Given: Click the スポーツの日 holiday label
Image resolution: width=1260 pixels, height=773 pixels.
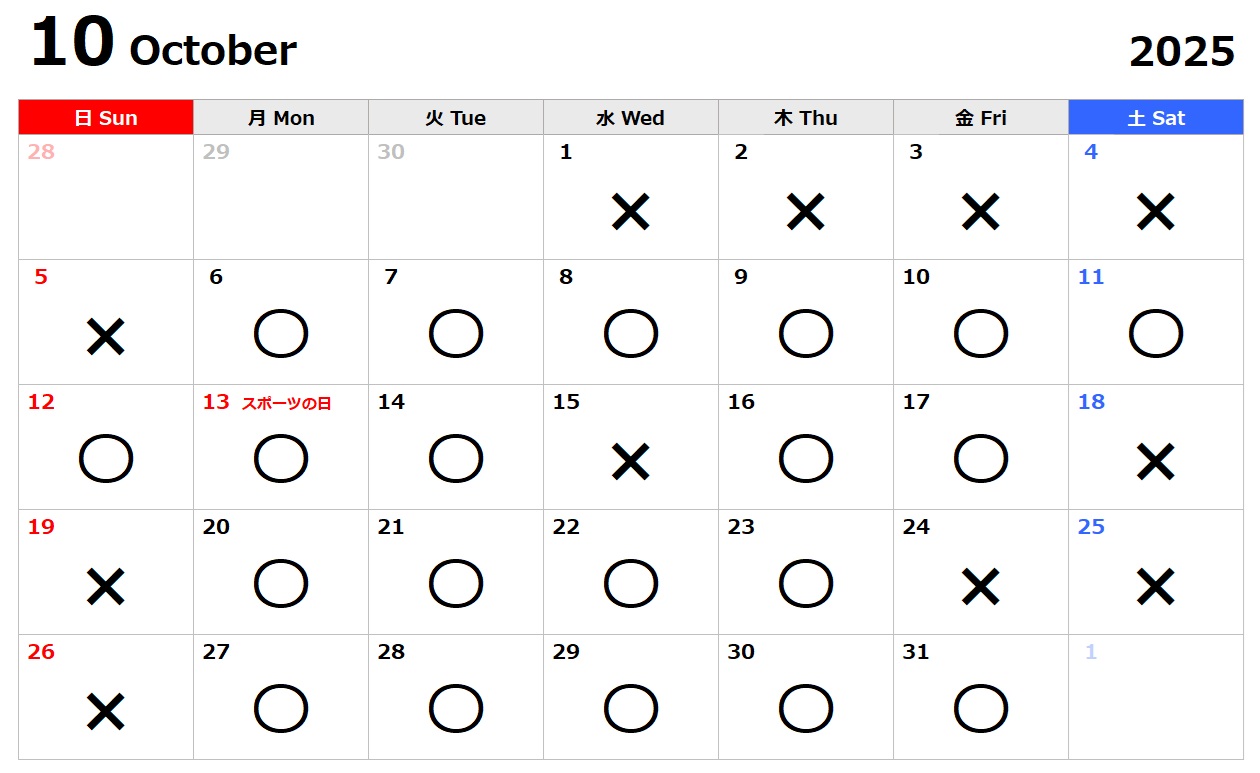Looking at the screenshot, I should tap(286, 404).
